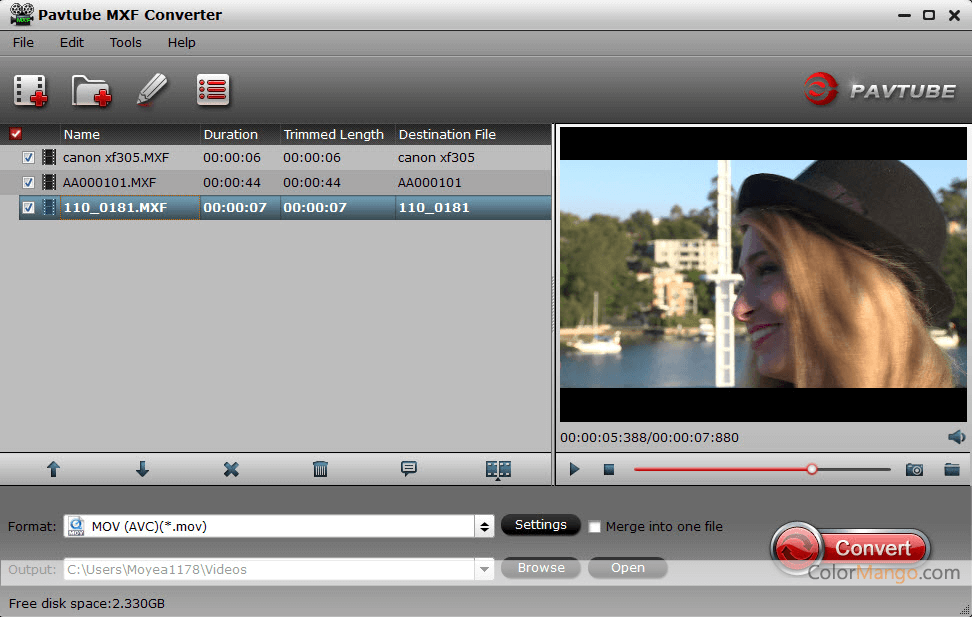Click the film icon beside 110_0181.MXF
The height and width of the screenshot is (617, 972).
coord(49,207)
